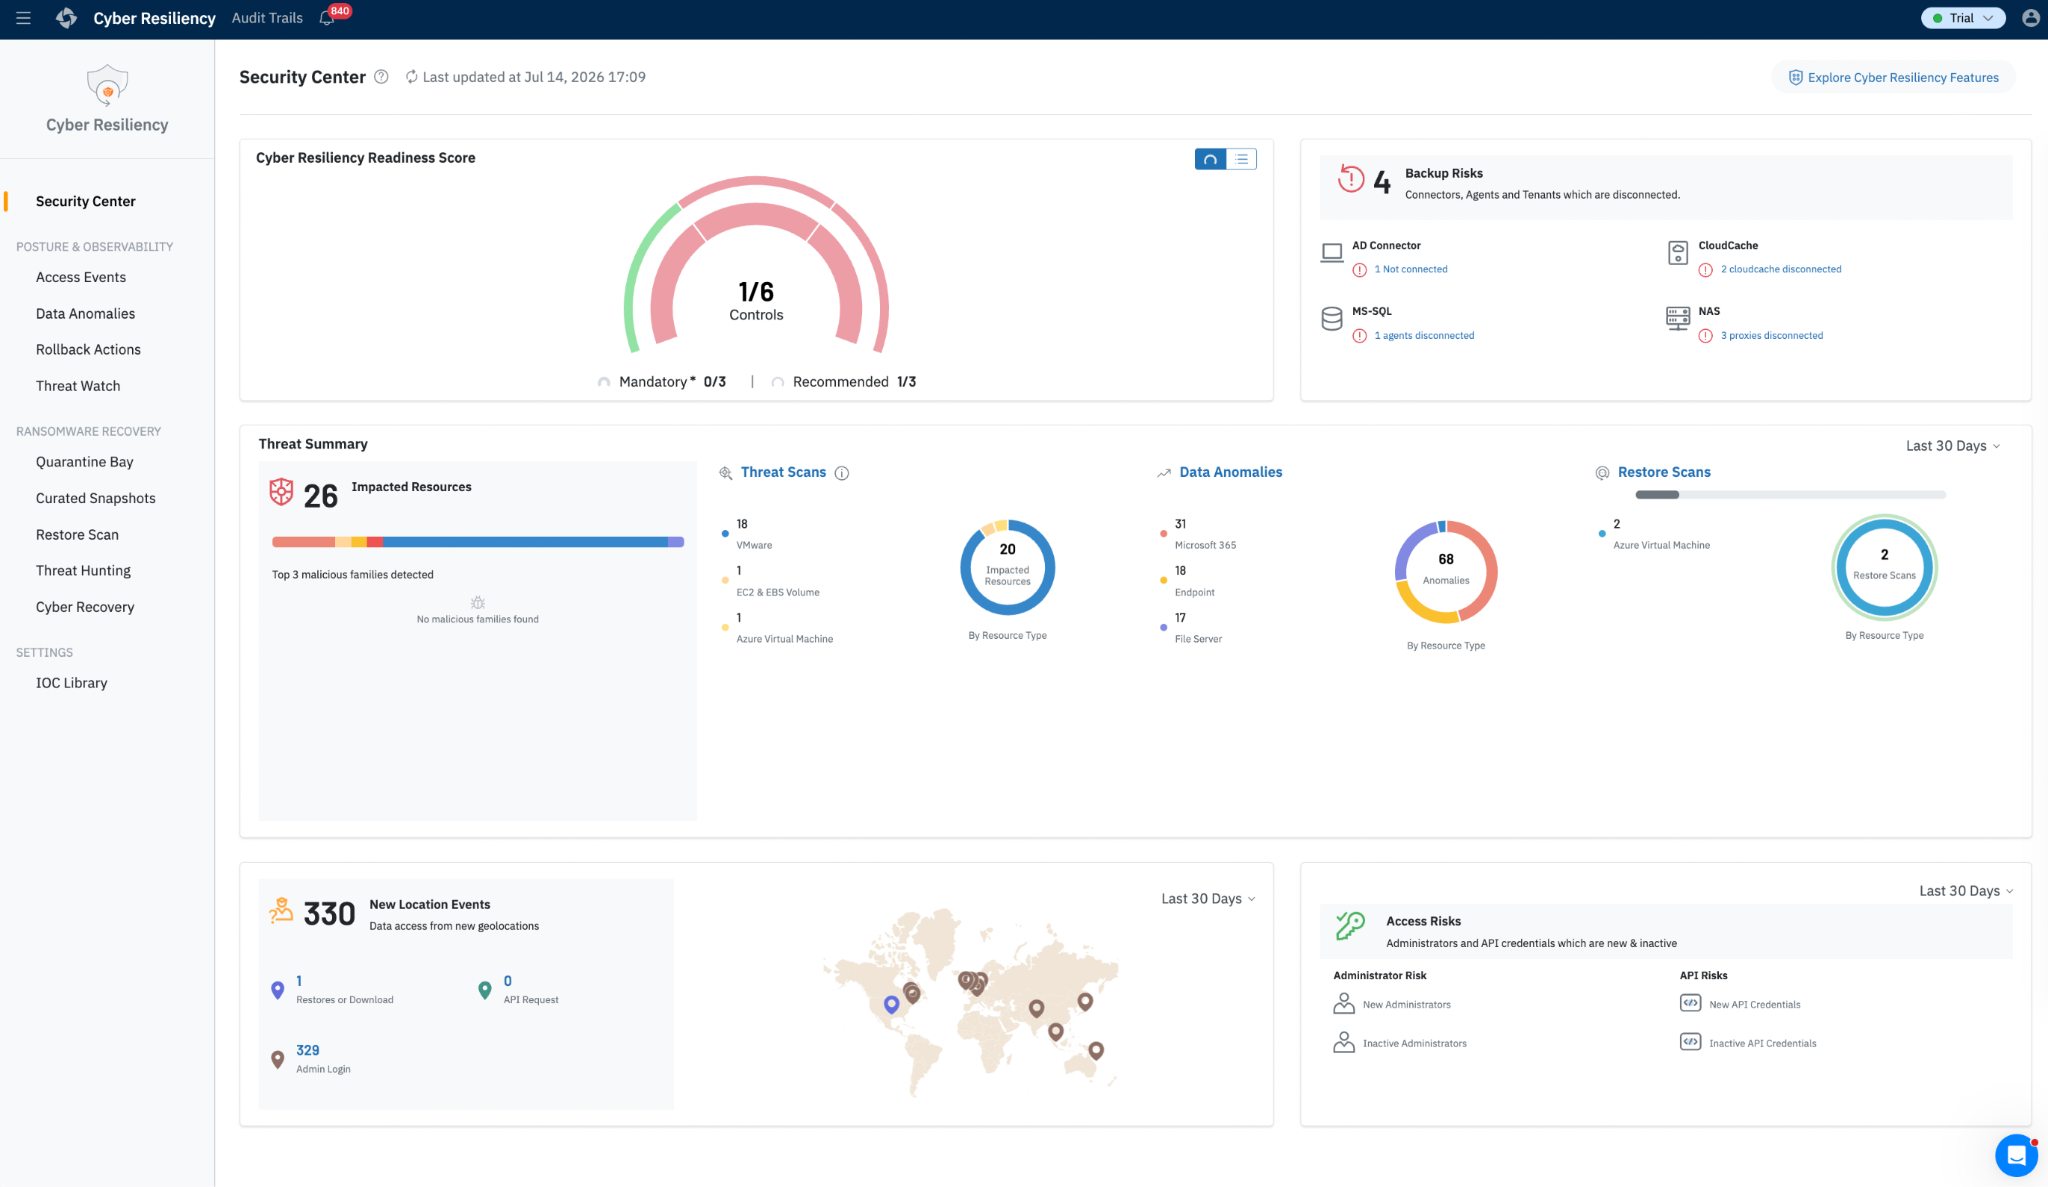Click the NAS server icon
Image resolution: width=2048 pixels, height=1187 pixels.
click(1678, 319)
